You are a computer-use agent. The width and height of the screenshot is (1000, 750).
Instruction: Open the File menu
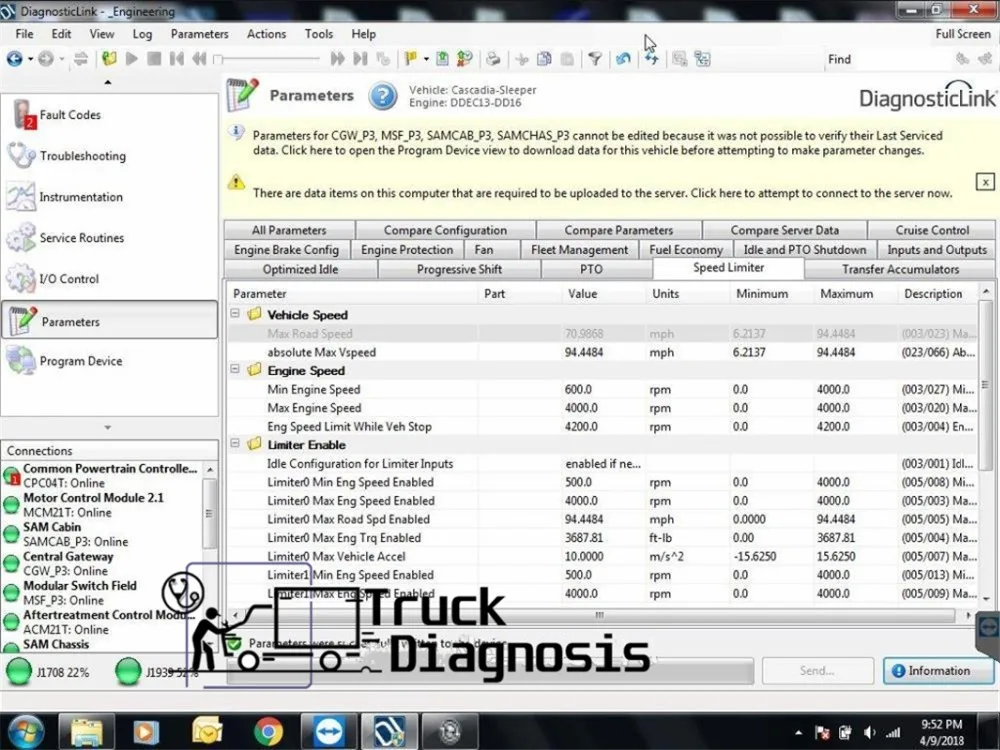coord(24,34)
